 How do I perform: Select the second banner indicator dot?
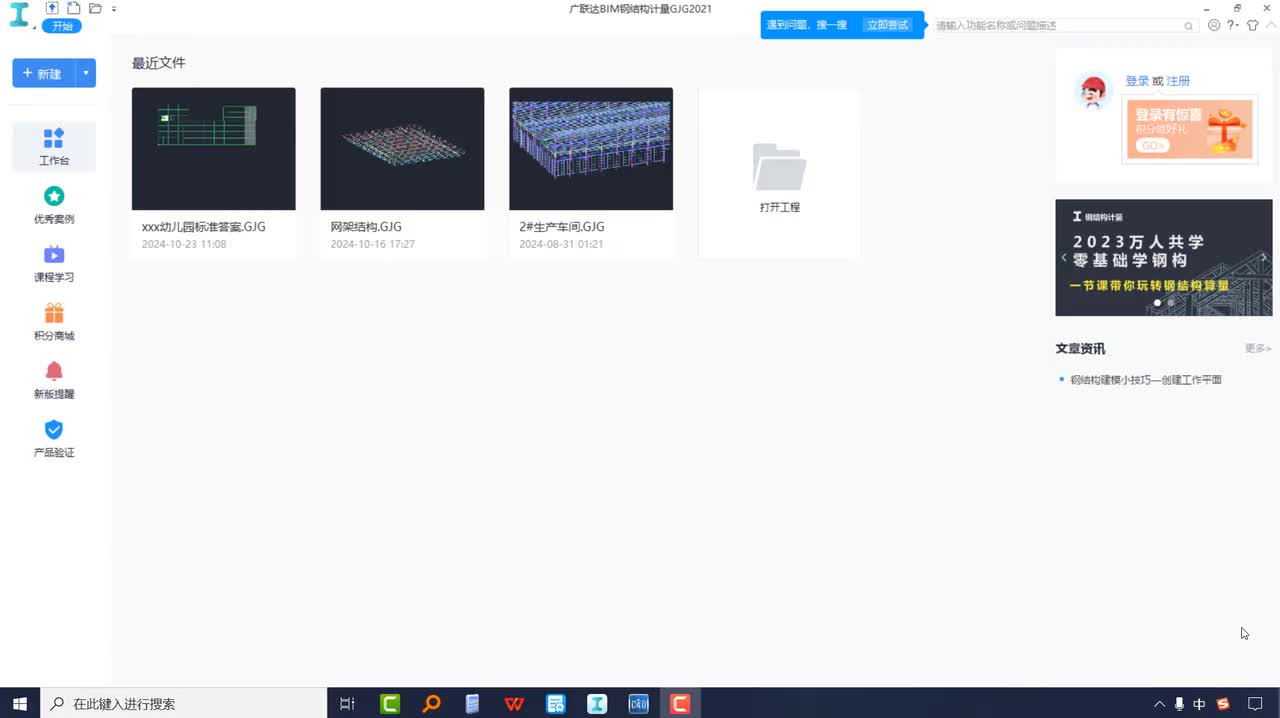[1171, 302]
